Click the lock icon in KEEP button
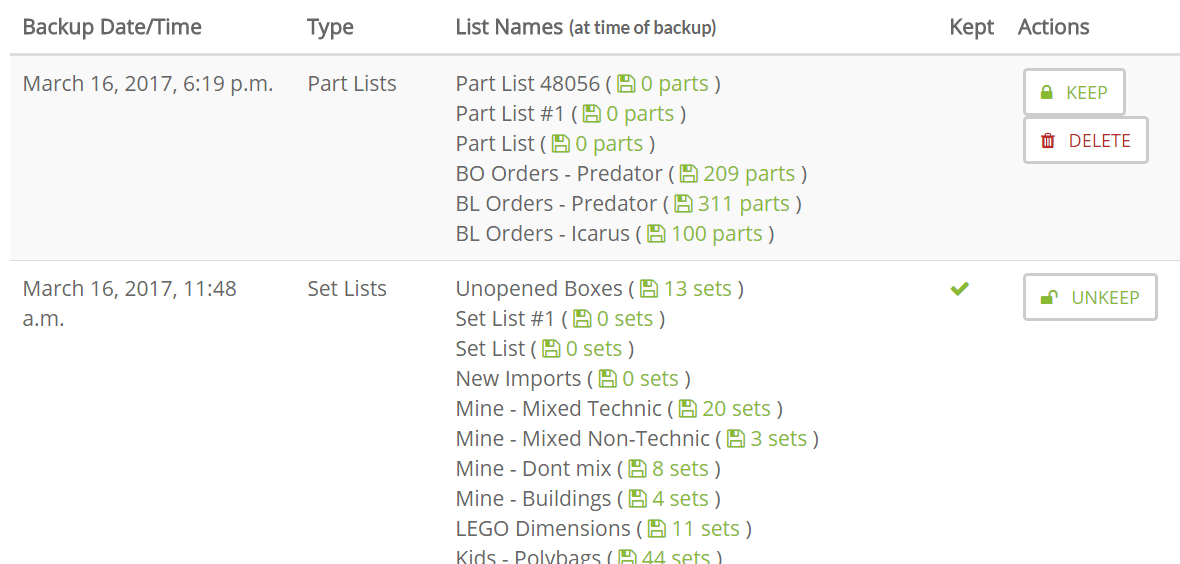 point(1046,93)
